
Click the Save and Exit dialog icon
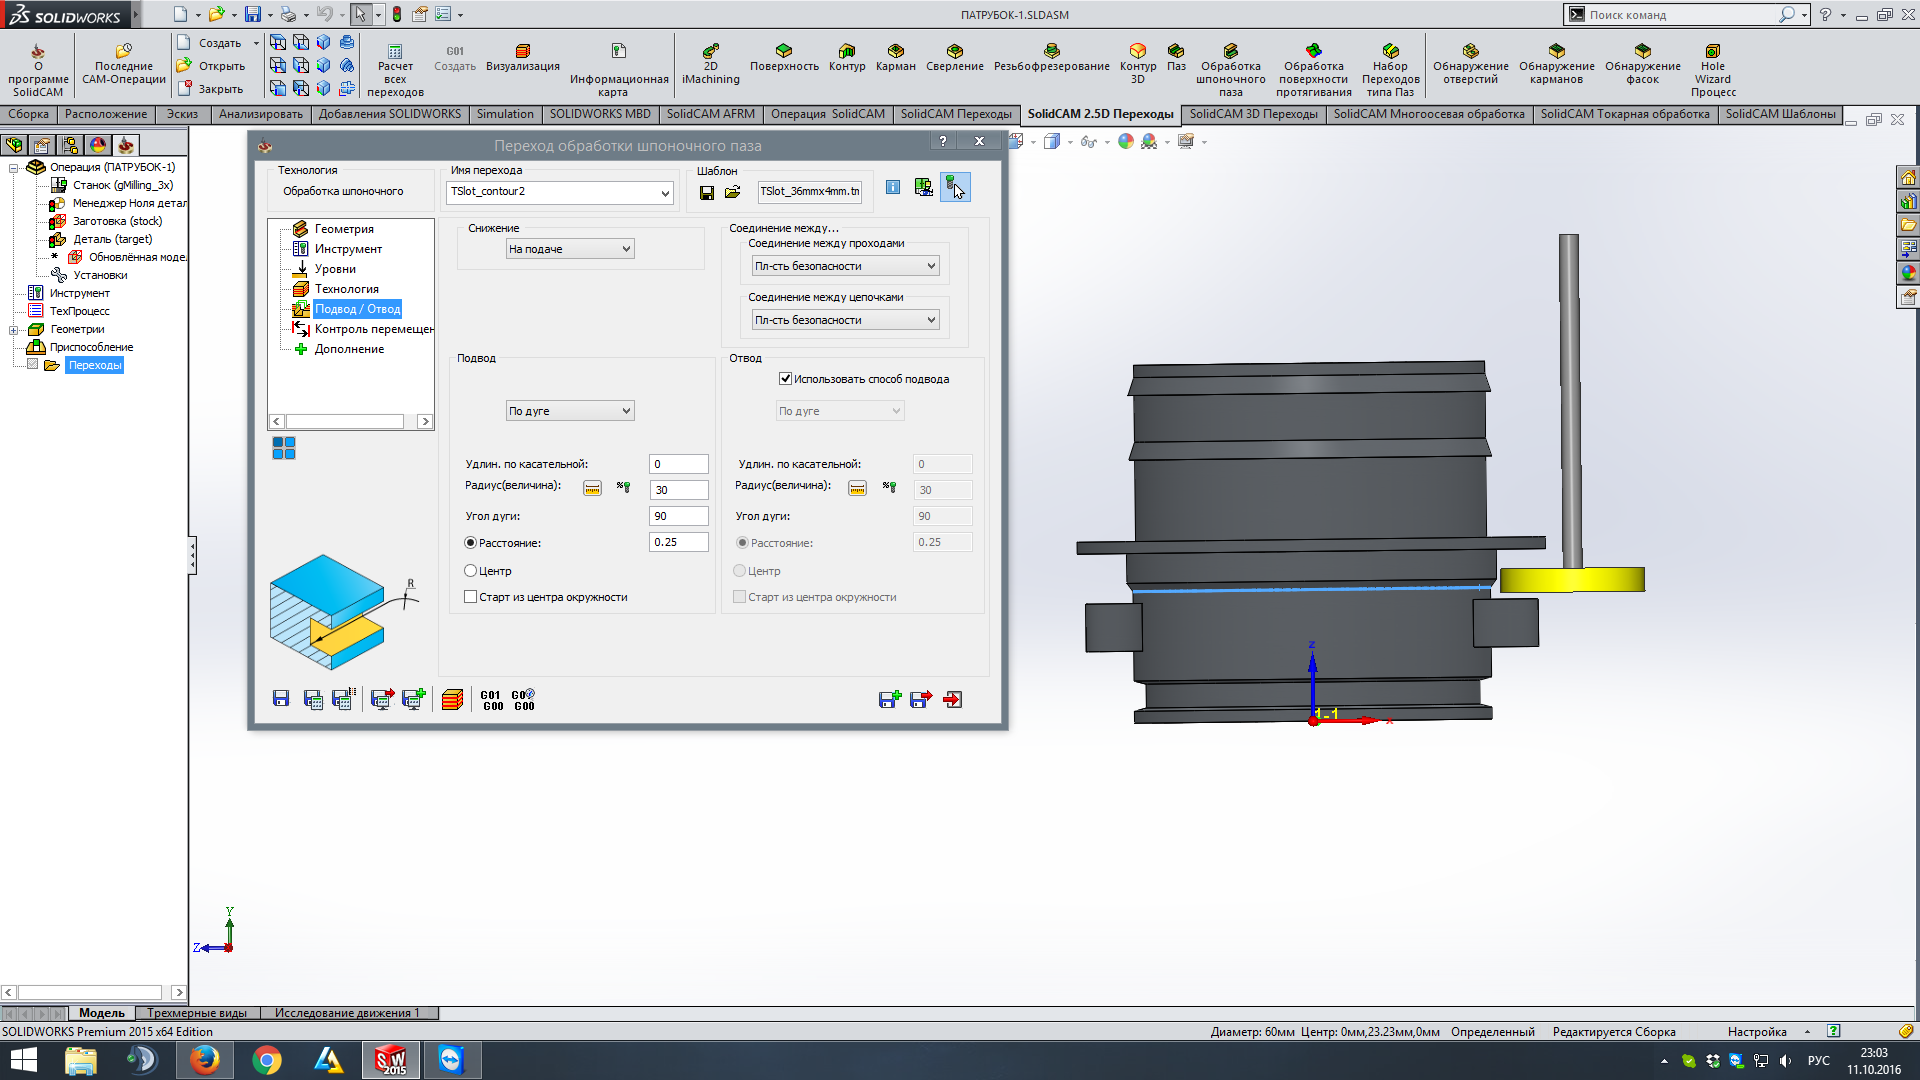click(x=920, y=700)
